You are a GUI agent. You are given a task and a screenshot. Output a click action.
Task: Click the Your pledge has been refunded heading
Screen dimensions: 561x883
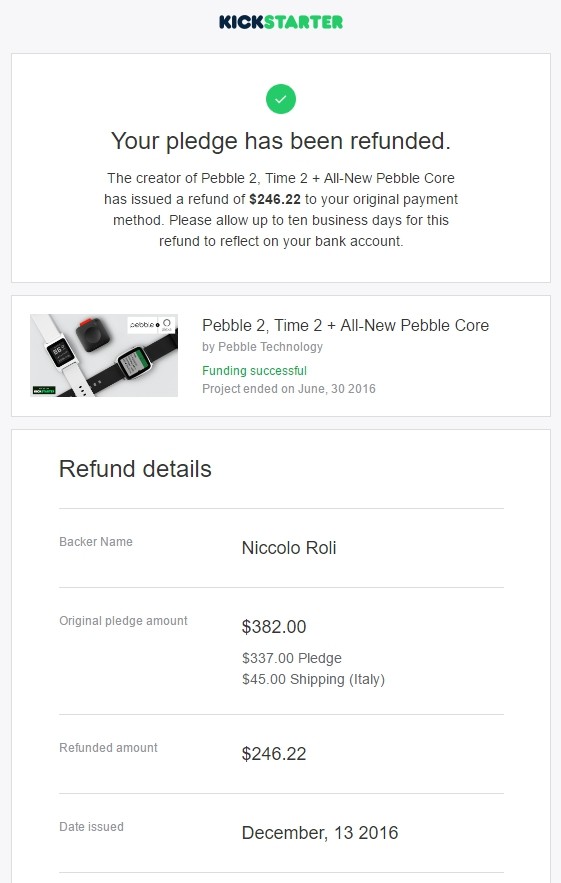(280, 141)
